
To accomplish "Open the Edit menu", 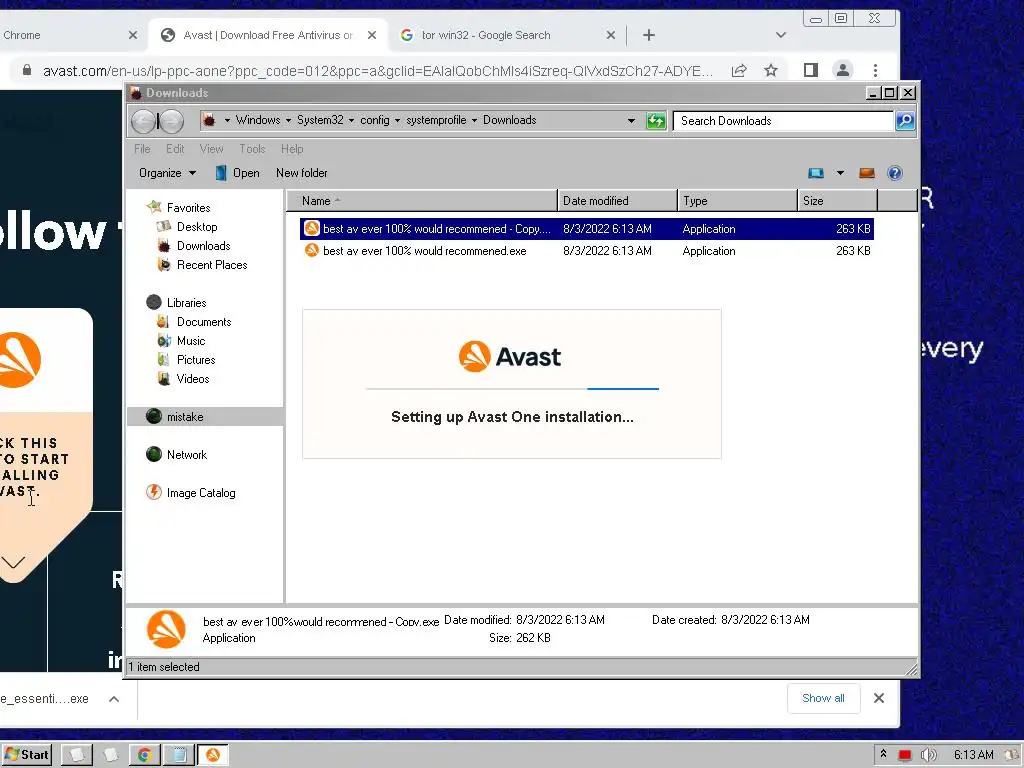I will 175,149.
